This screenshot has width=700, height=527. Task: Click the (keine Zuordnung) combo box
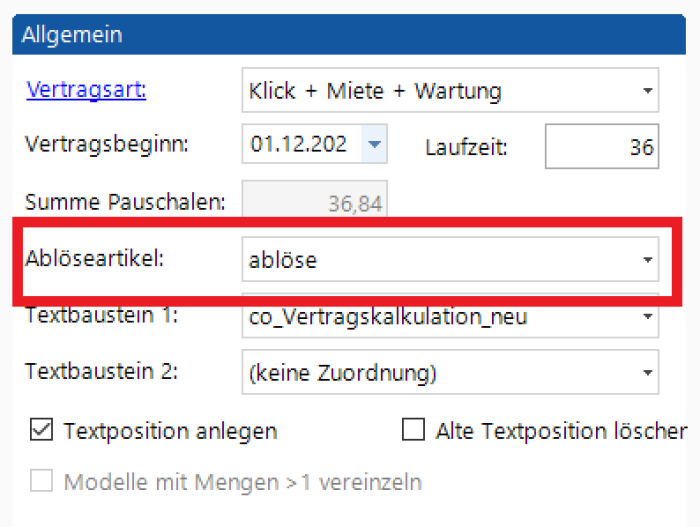450,372
